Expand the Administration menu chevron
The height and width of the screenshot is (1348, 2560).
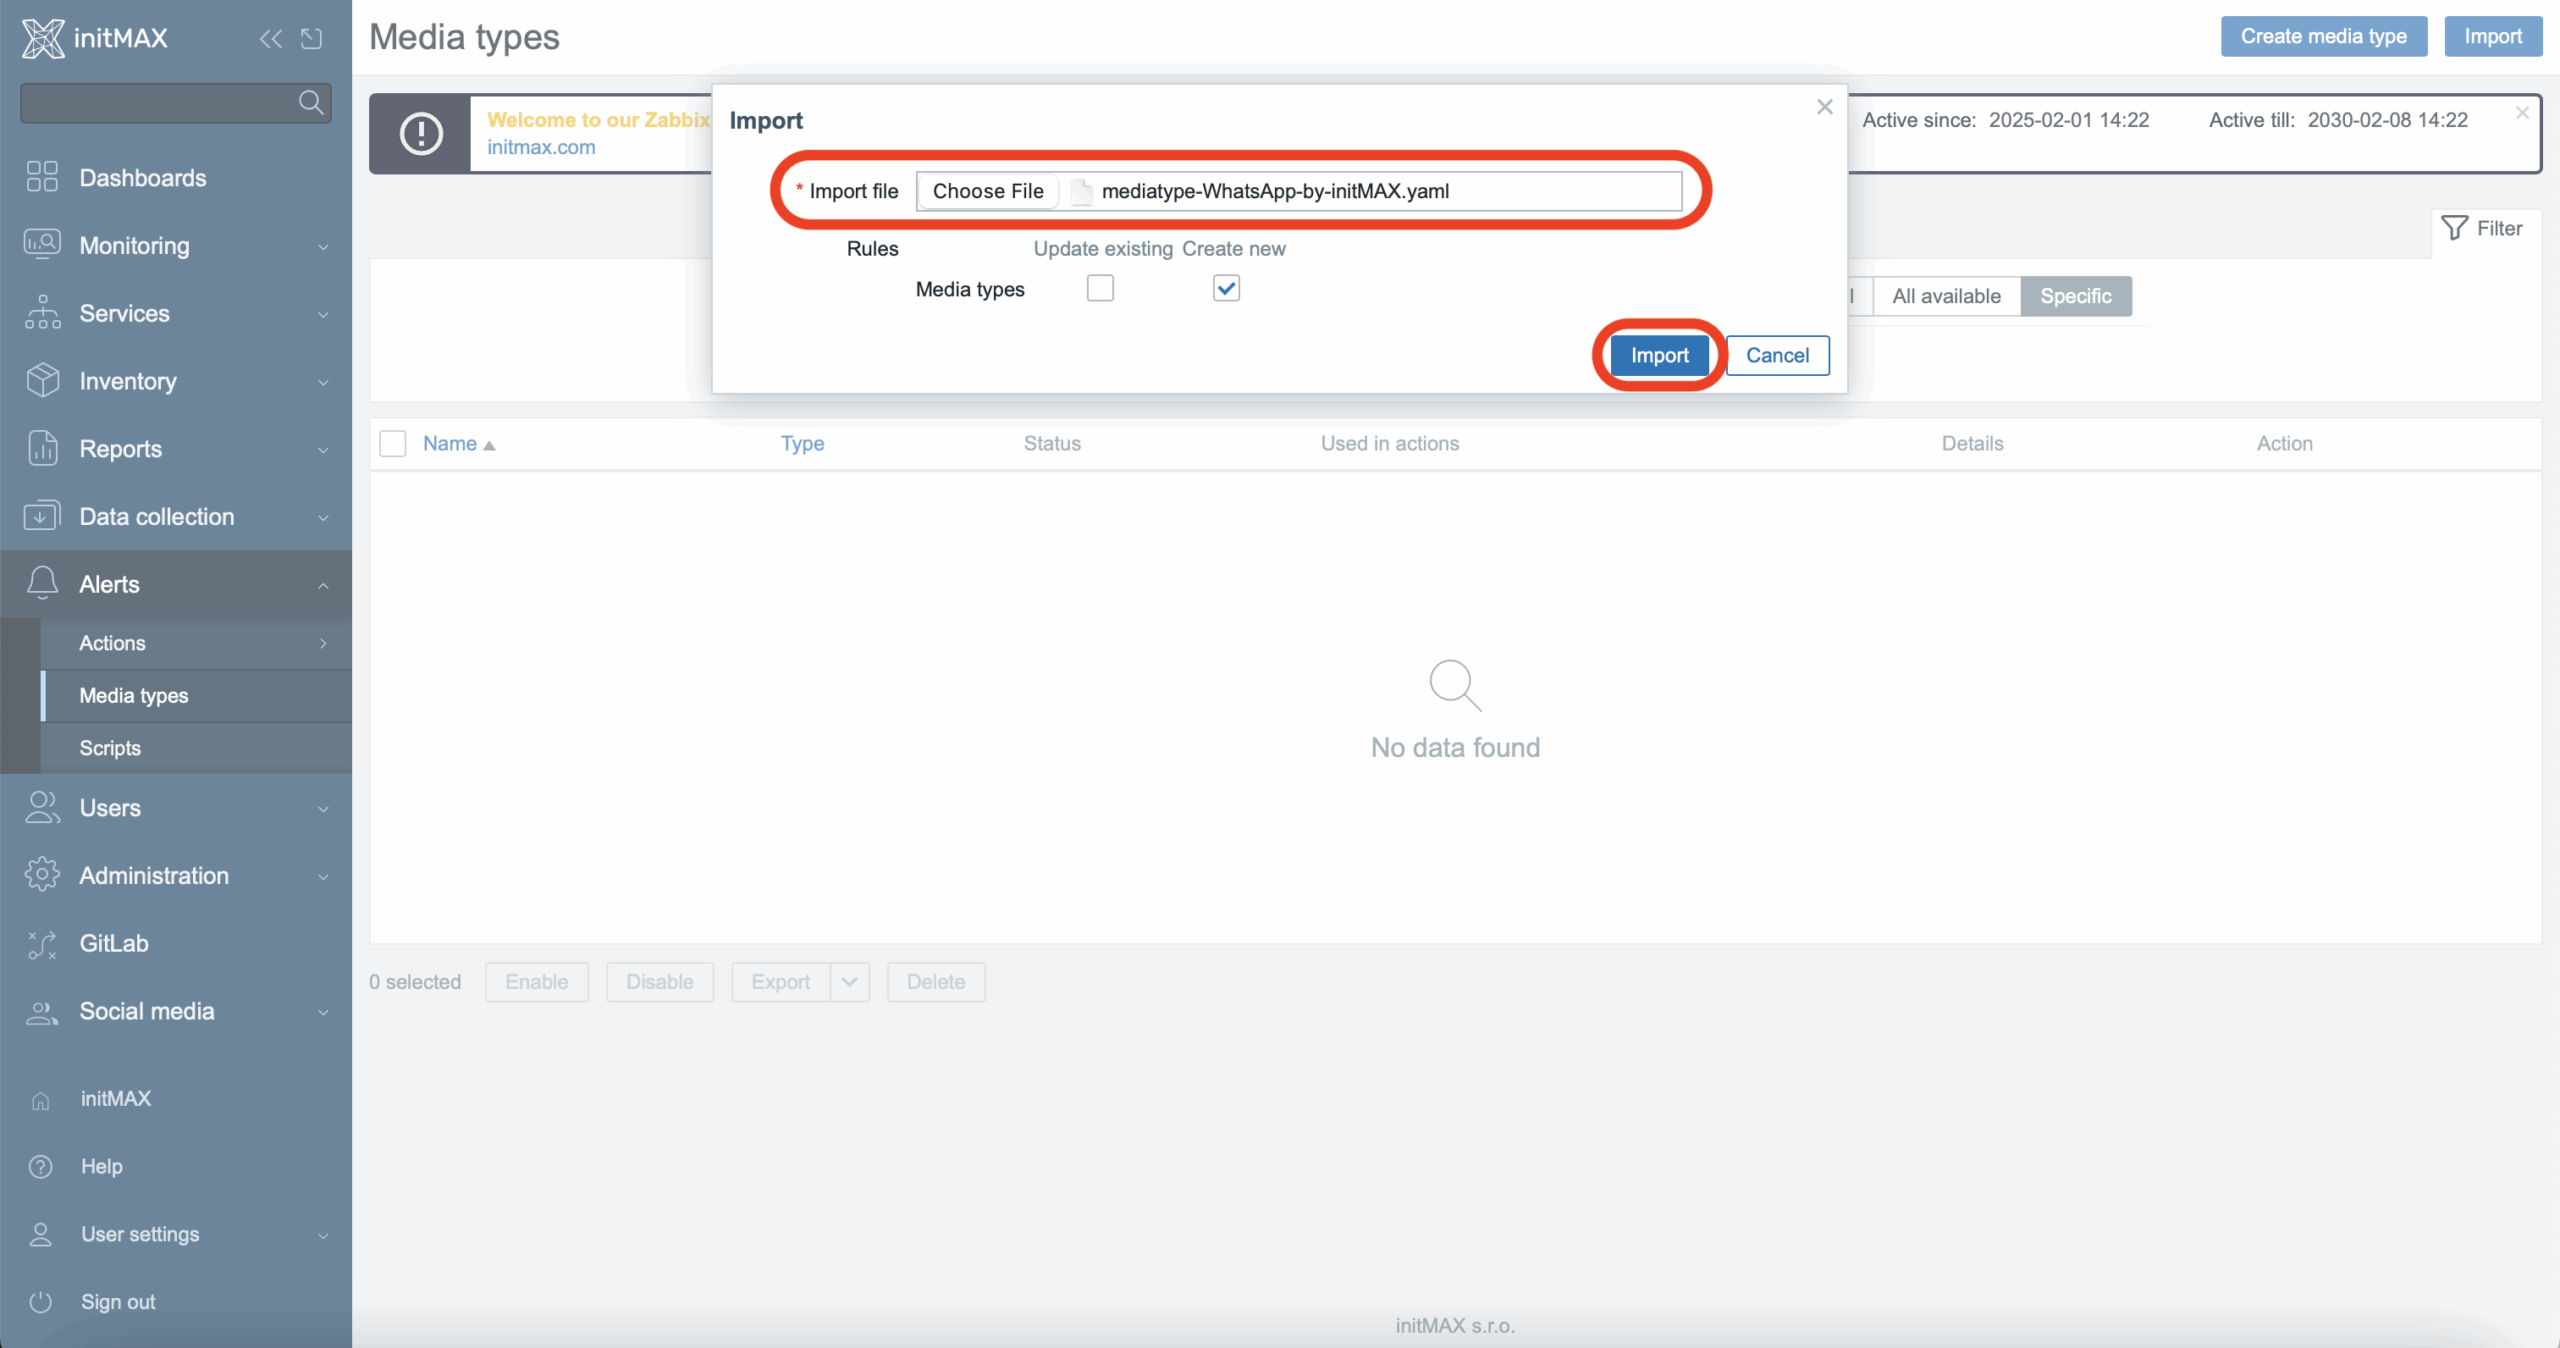tap(323, 877)
